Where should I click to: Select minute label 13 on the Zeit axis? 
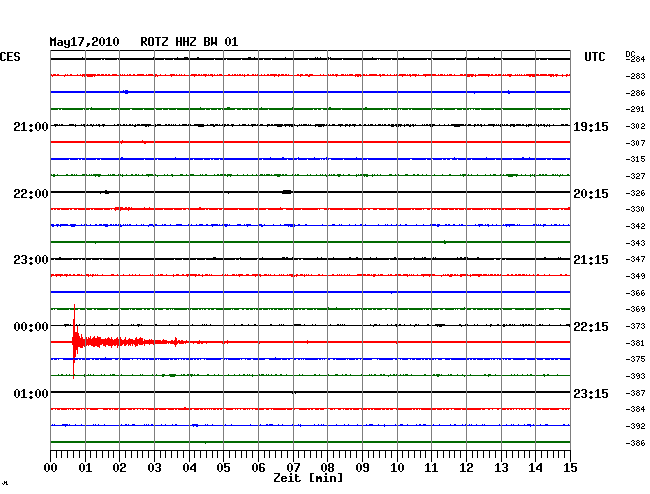(501, 468)
